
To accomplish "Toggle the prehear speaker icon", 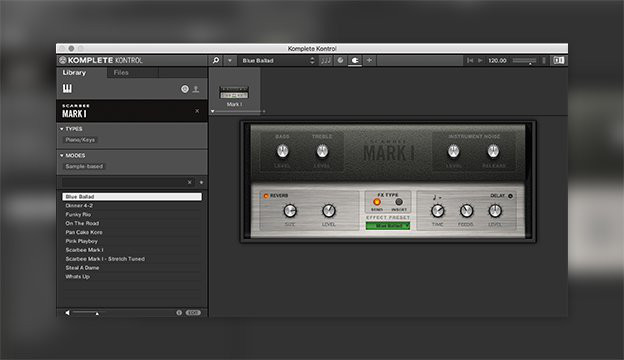I will tap(67, 313).
